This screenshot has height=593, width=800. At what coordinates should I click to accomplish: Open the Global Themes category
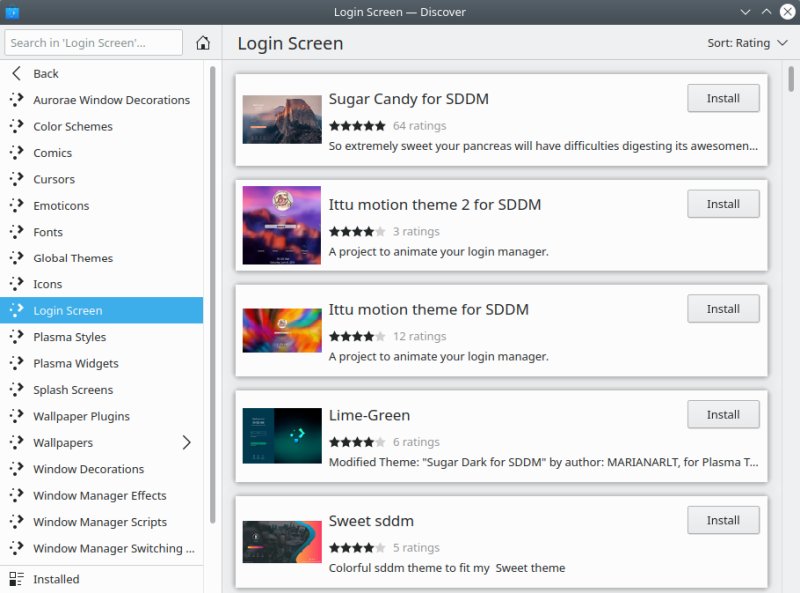73,258
